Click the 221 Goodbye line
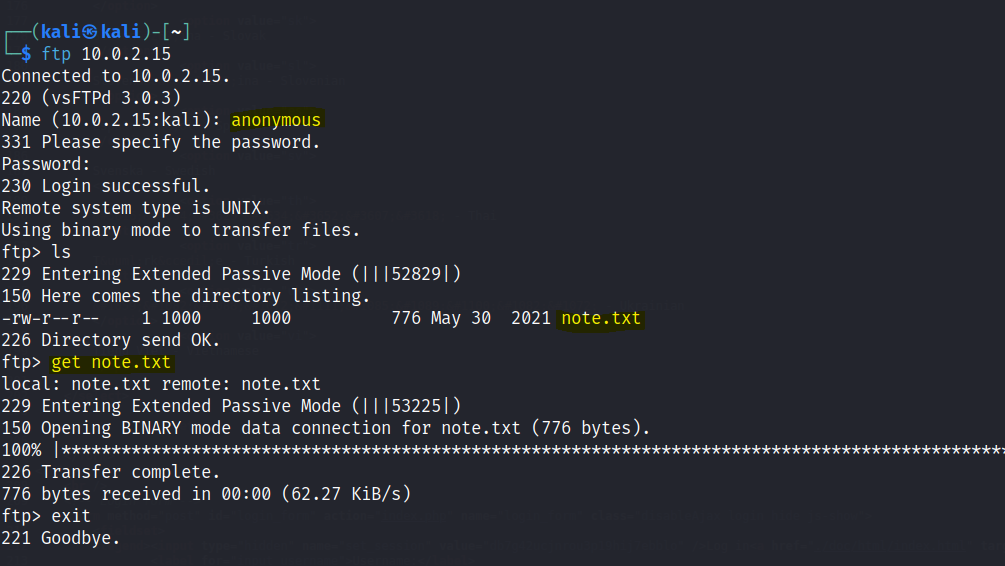The height and width of the screenshot is (566, 1005). point(60,538)
